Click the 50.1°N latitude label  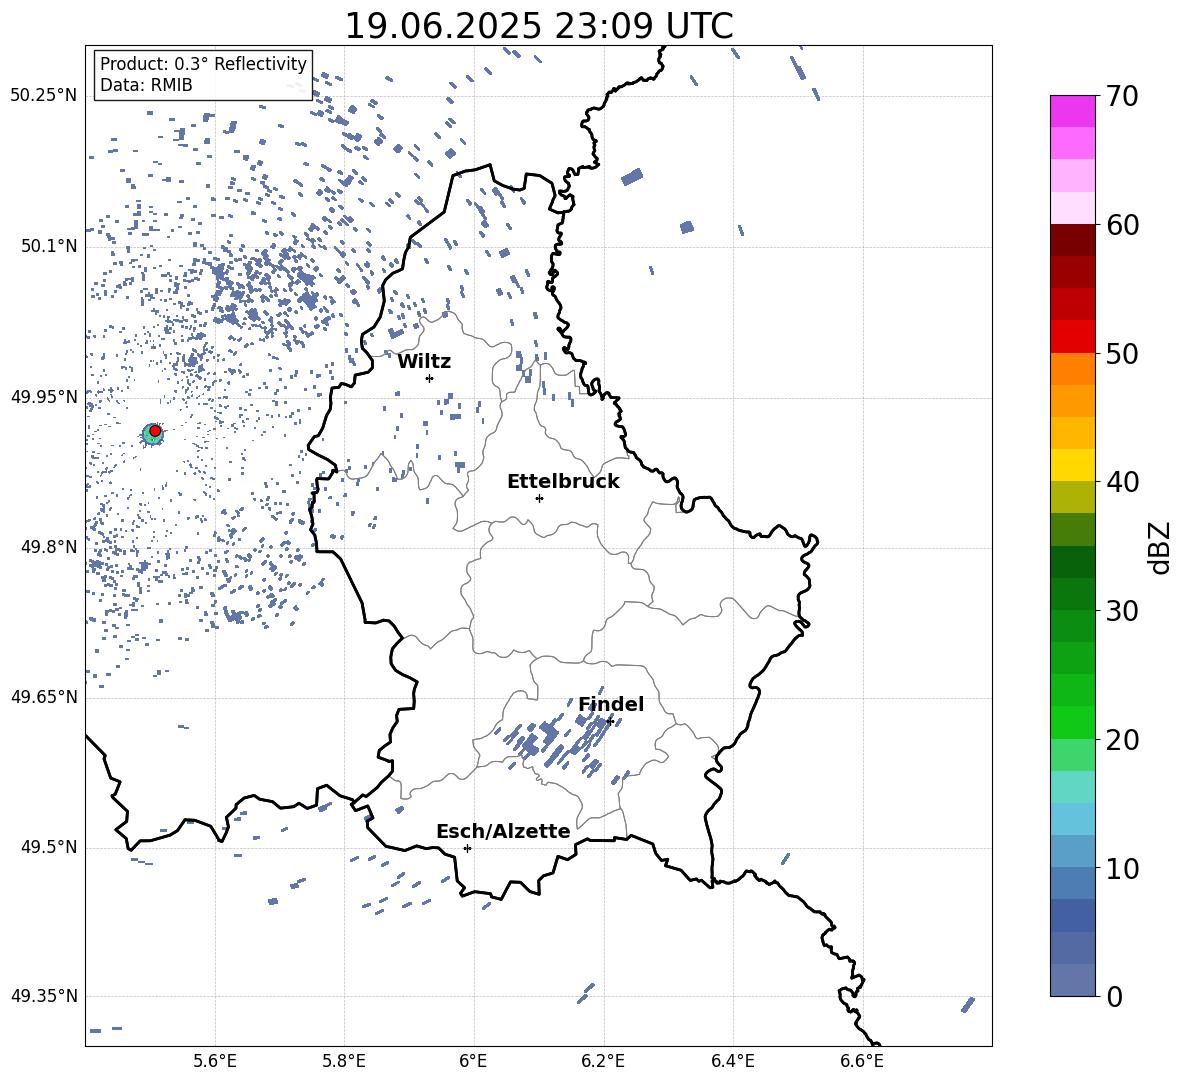(50, 247)
